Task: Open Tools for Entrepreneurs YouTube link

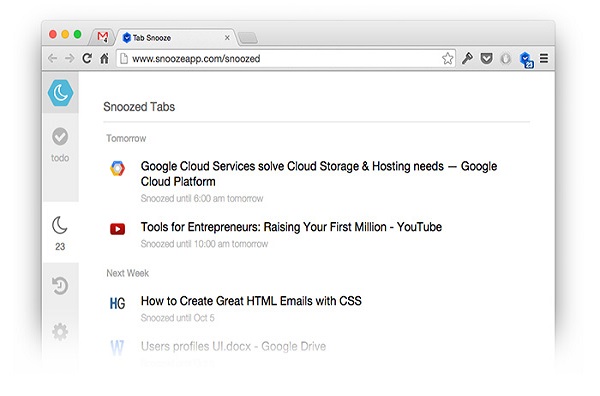Action: 291,227
